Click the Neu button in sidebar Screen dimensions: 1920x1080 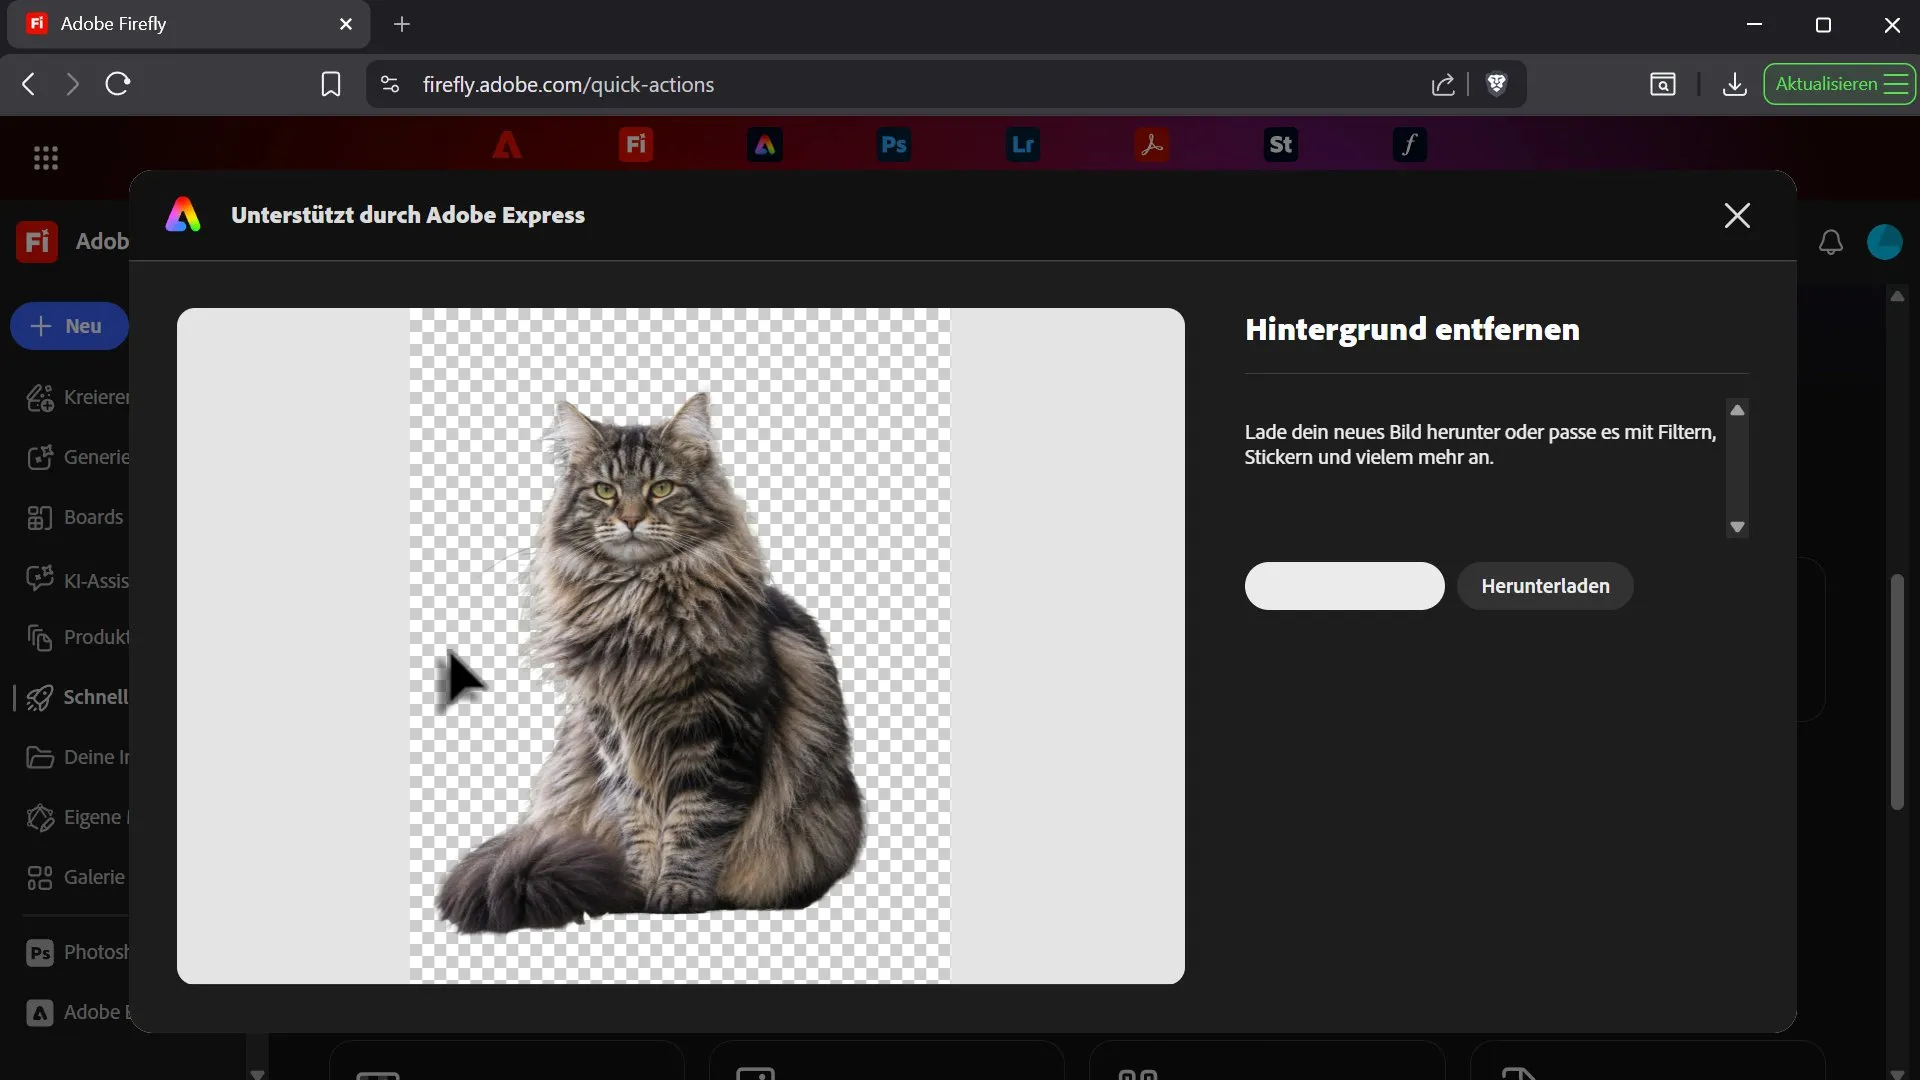[69, 326]
